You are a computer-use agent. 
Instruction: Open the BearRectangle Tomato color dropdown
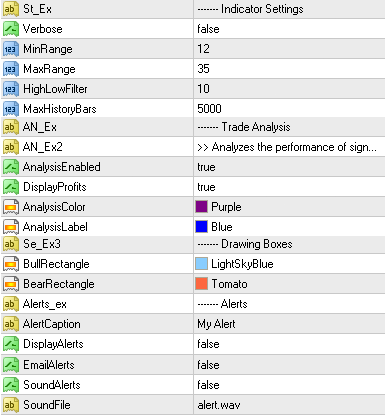289,284
